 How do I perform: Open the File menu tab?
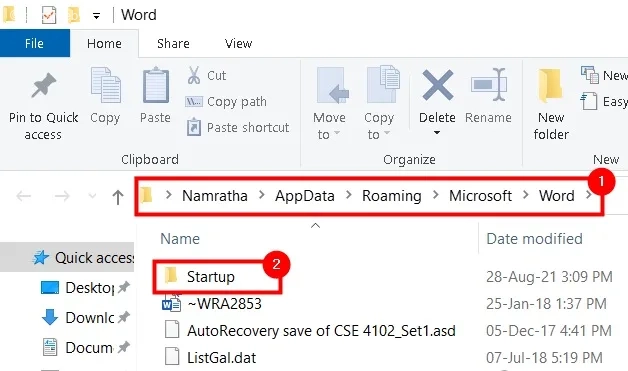click(35, 43)
